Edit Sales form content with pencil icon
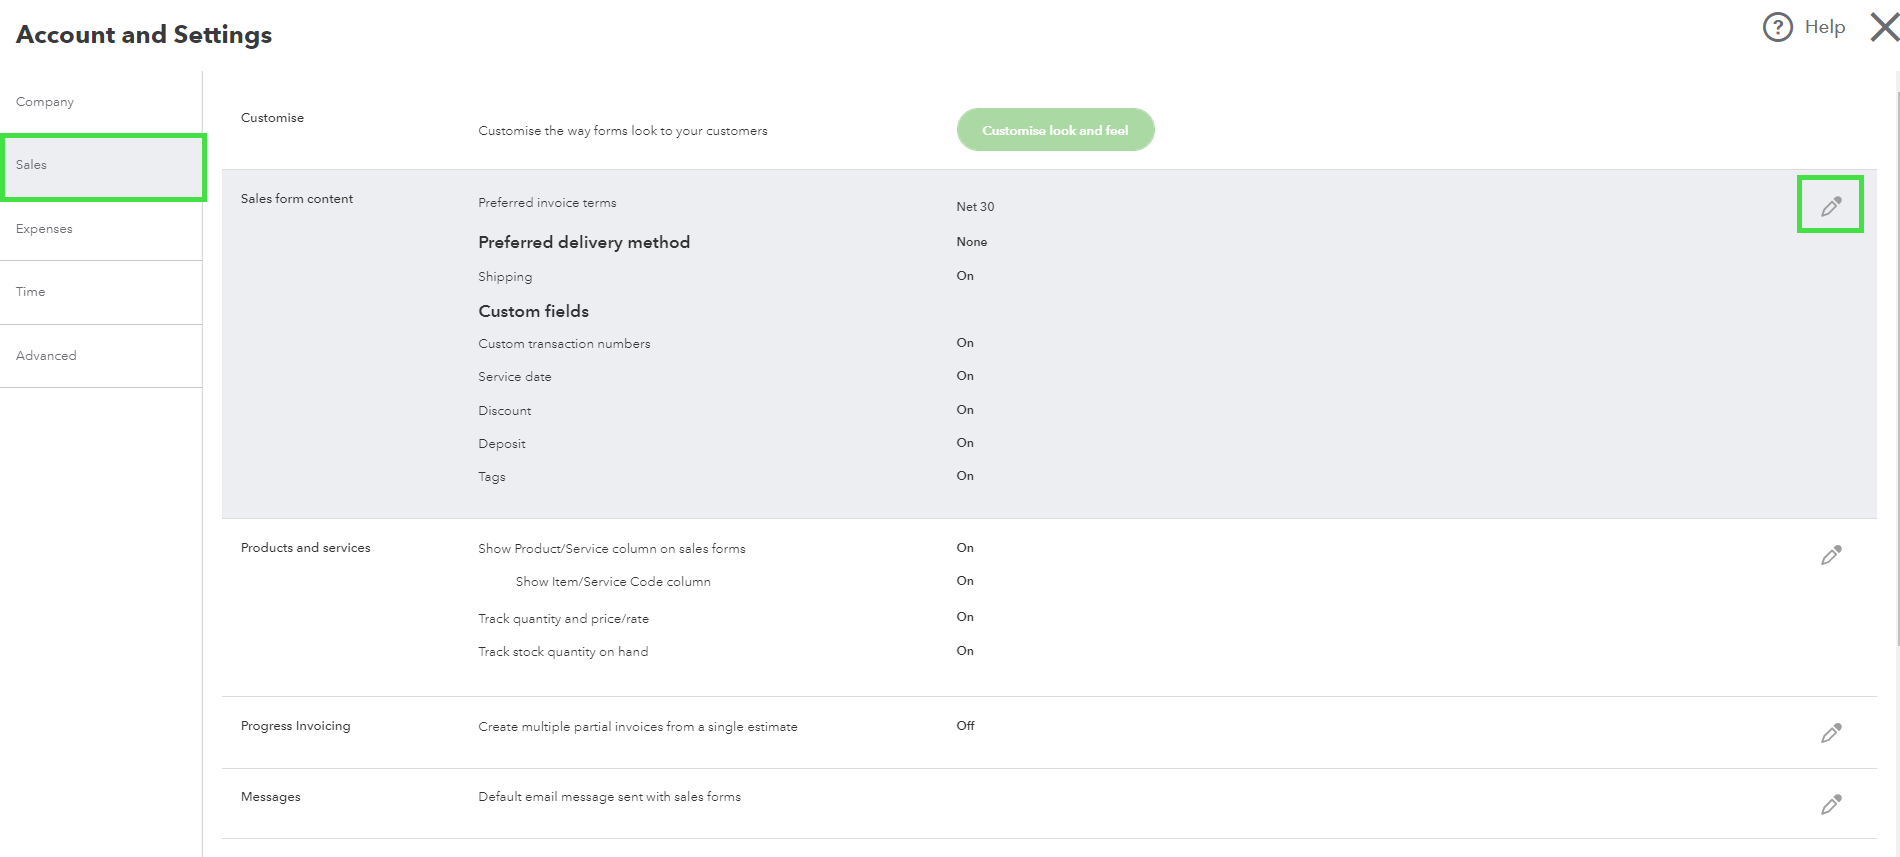This screenshot has height=857, width=1900. 1830,206
